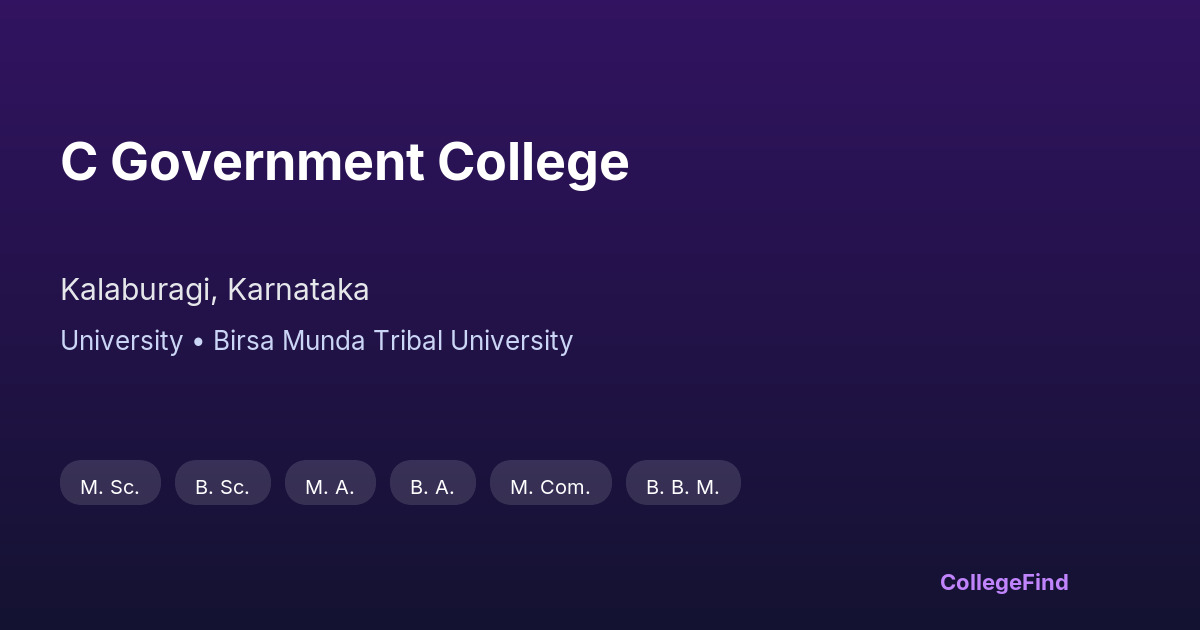The height and width of the screenshot is (630, 1200).
Task: Click the University type label before the bullet
Action: (x=121, y=341)
